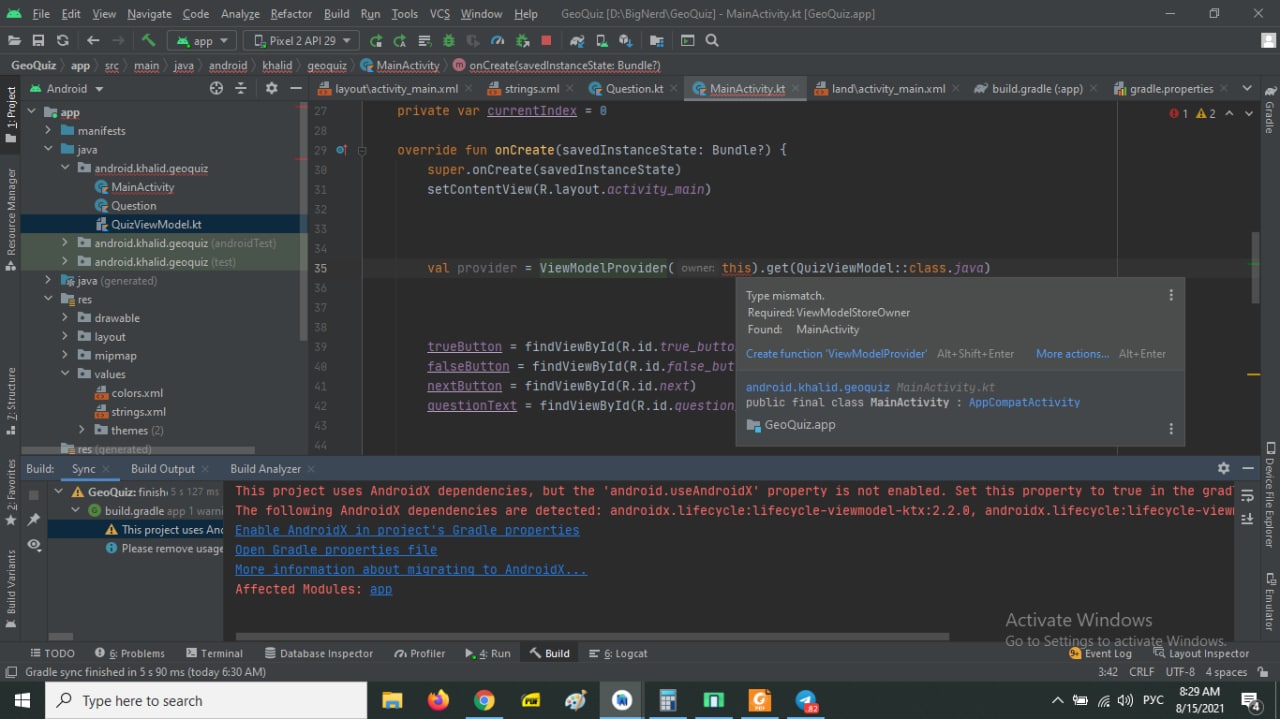
Task: Click More actions... in the tooltip
Action: click(1072, 354)
